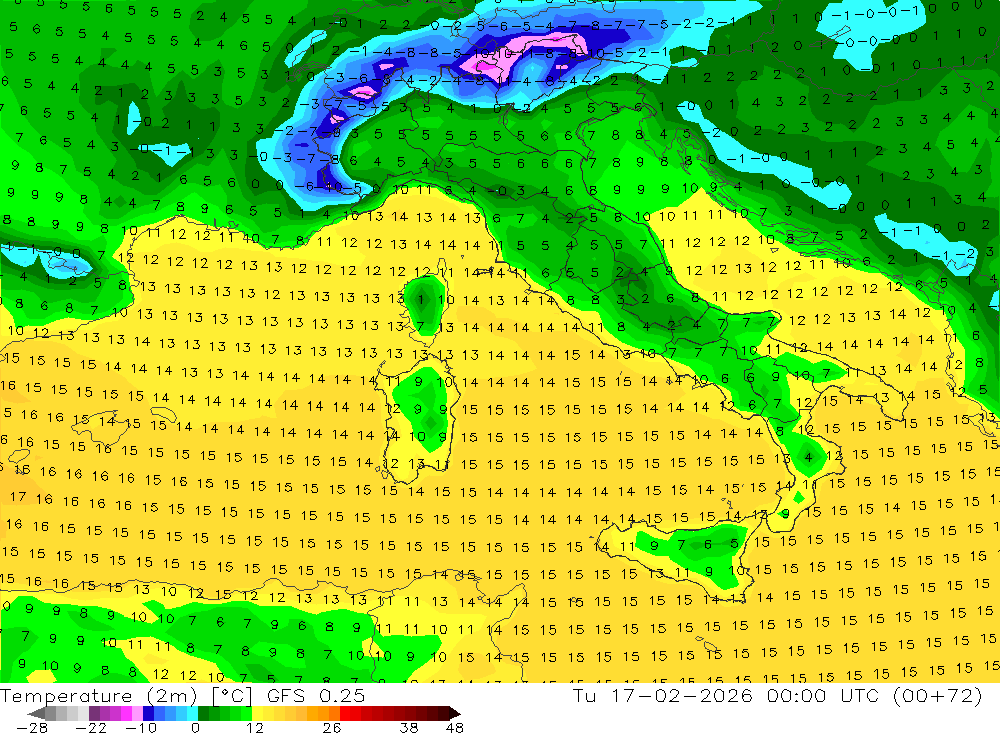The width and height of the screenshot is (1000, 733).
Task: Click the "4" value in the Calabria green patch
Action: point(809,457)
